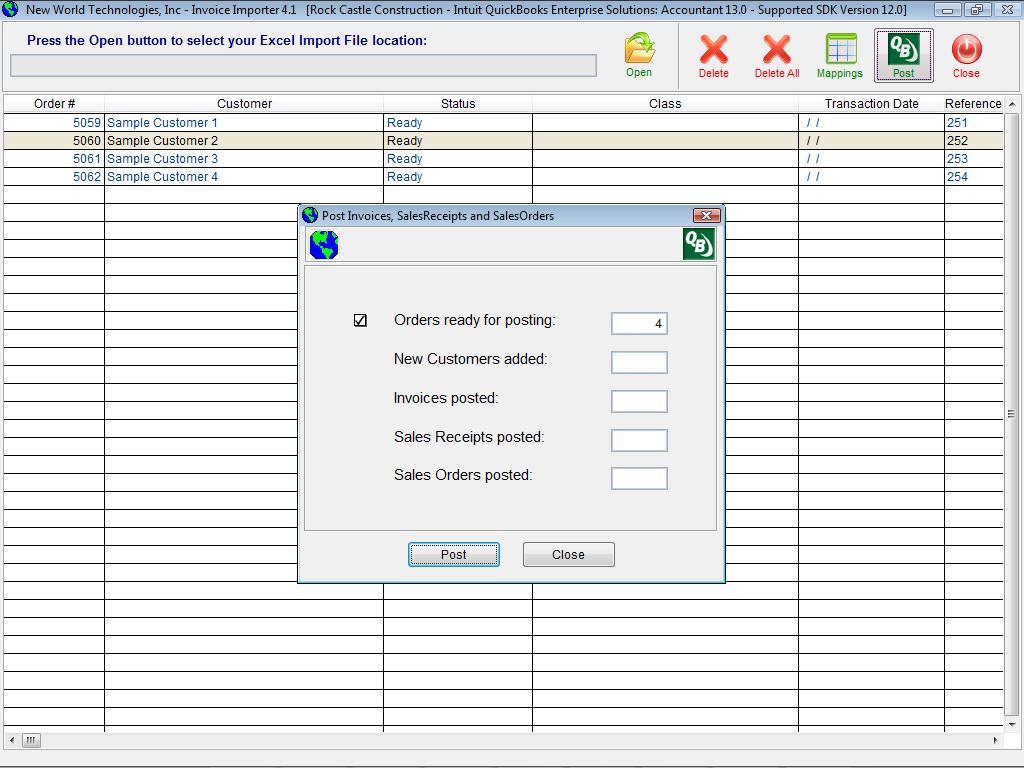Click the red Close power icon
1024x768 pixels.
point(966,56)
